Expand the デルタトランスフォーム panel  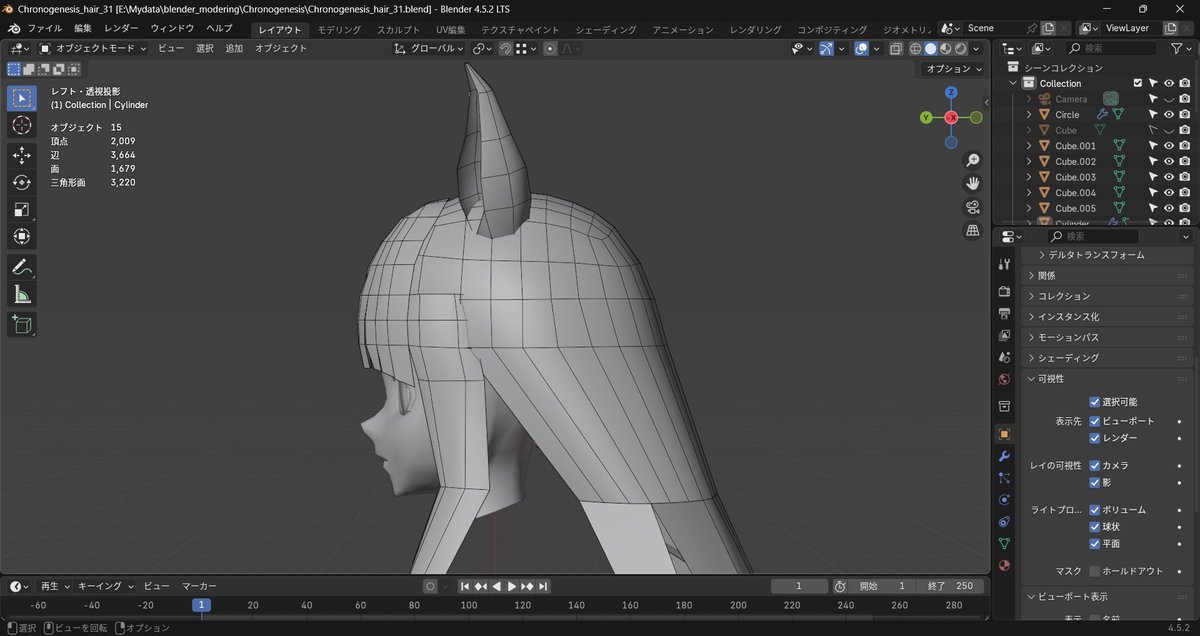click(x=1108, y=255)
